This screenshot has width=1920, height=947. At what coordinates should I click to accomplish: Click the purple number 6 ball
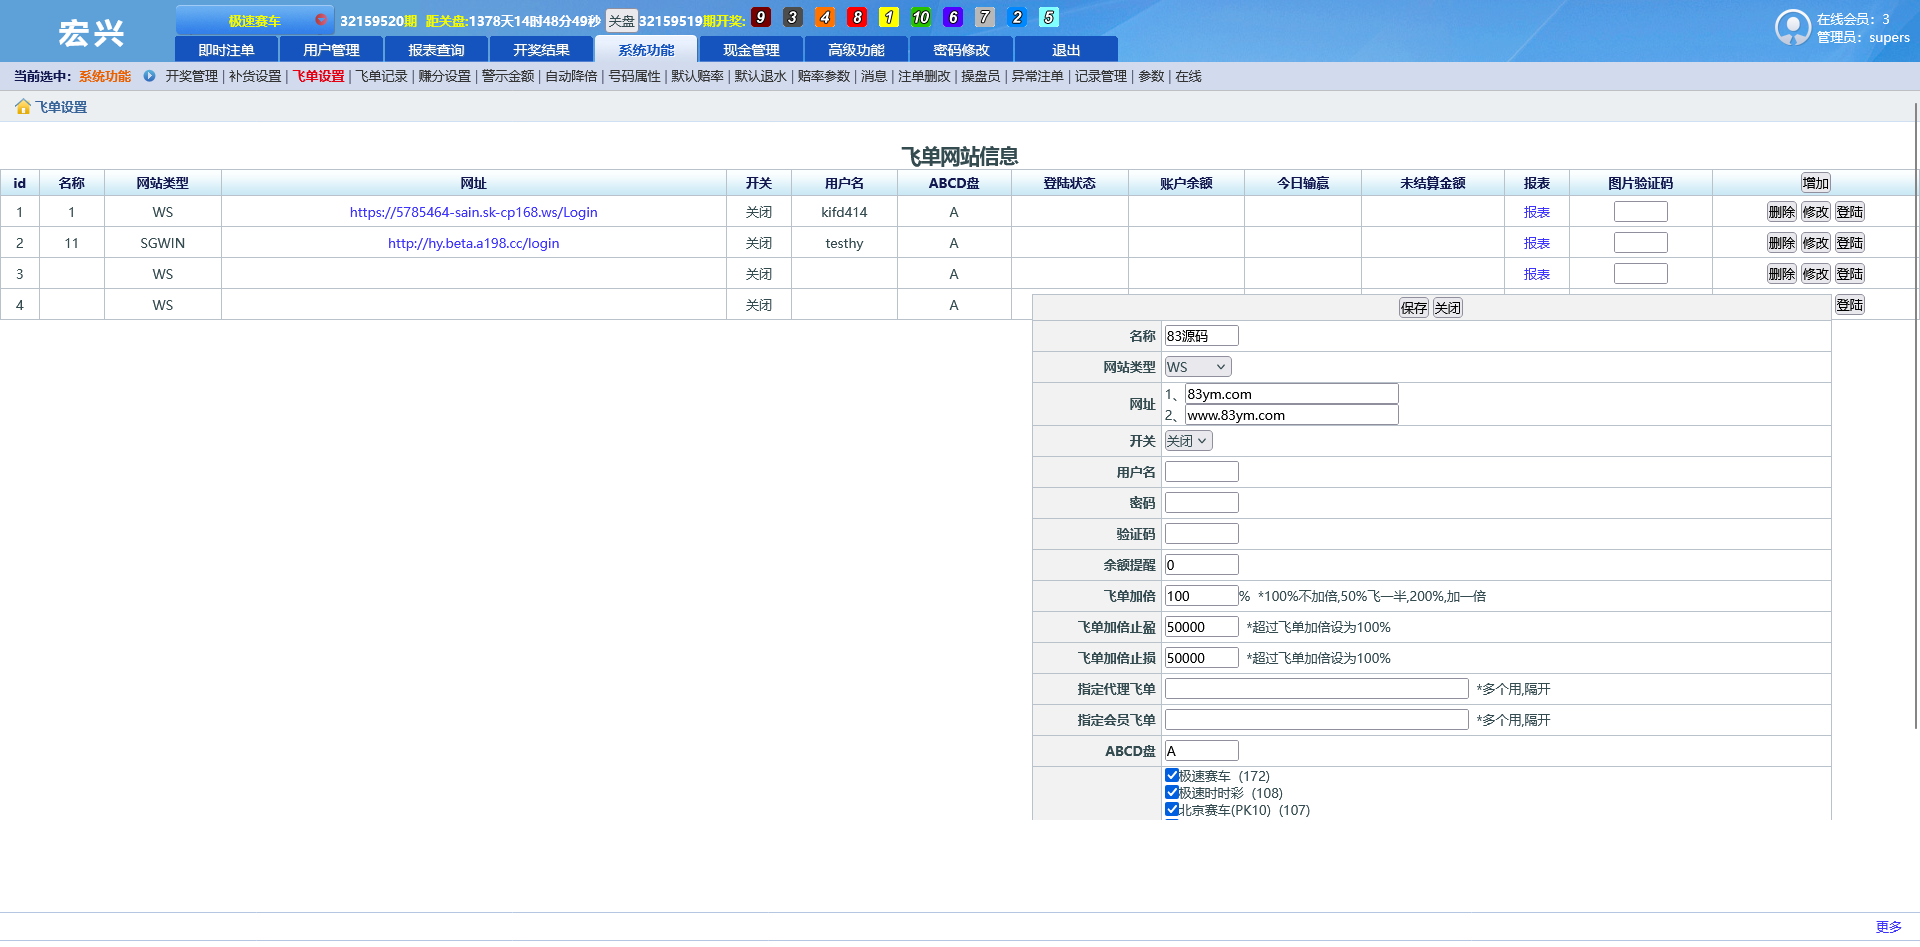coord(953,17)
